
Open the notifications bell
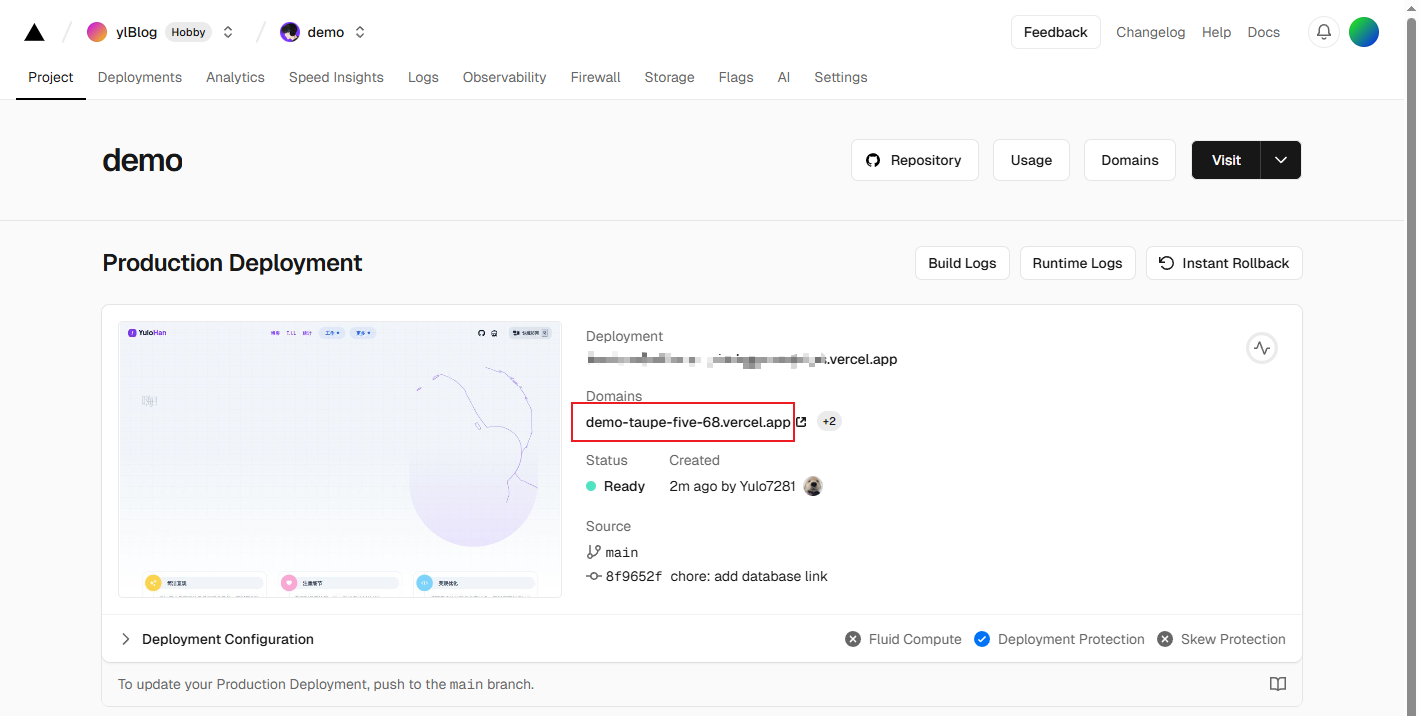(1323, 32)
